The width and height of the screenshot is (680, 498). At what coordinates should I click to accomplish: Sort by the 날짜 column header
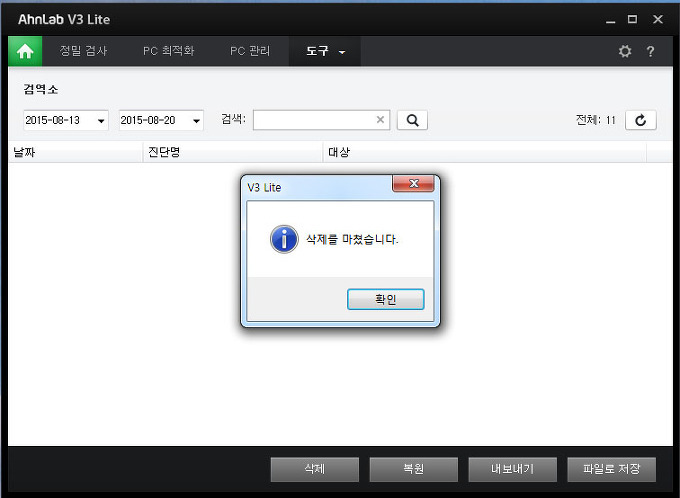coord(75,152)
